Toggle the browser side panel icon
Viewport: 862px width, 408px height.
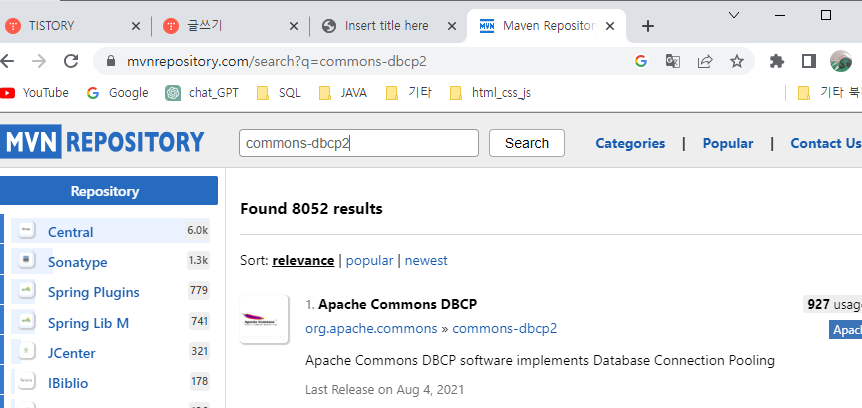point(809,61)
